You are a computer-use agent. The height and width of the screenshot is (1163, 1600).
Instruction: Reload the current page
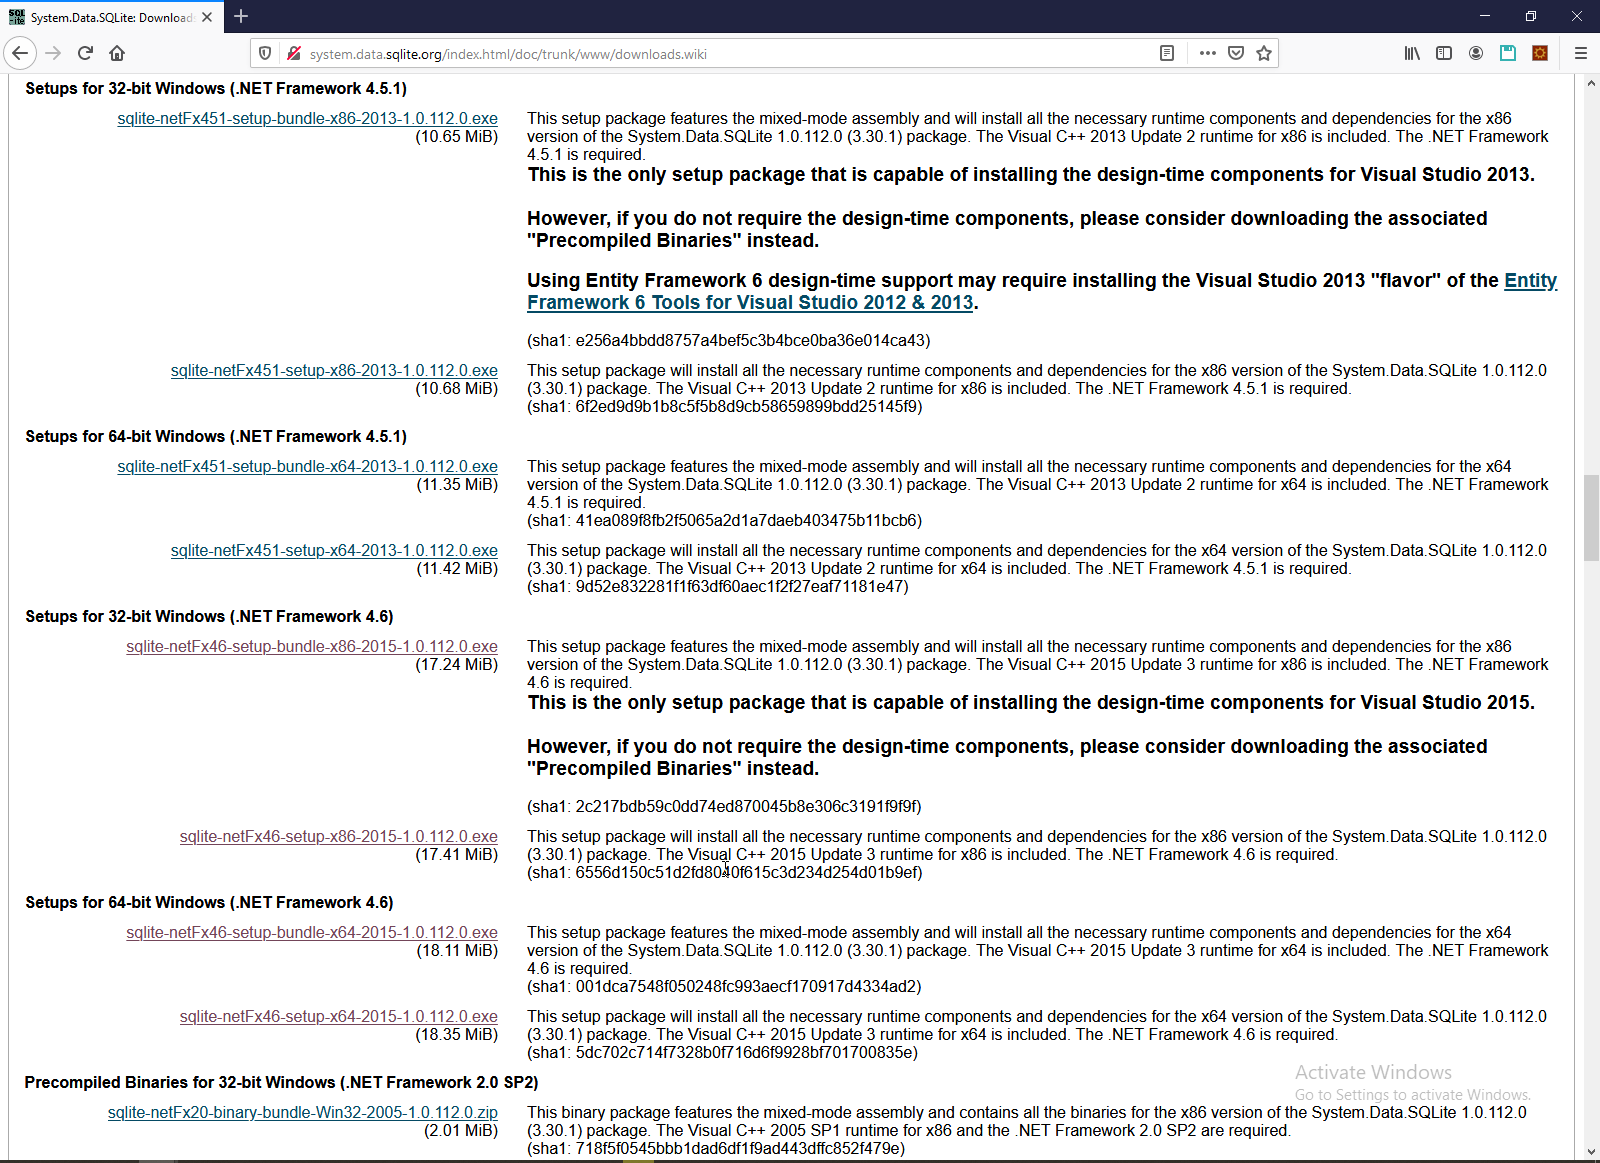86,53
